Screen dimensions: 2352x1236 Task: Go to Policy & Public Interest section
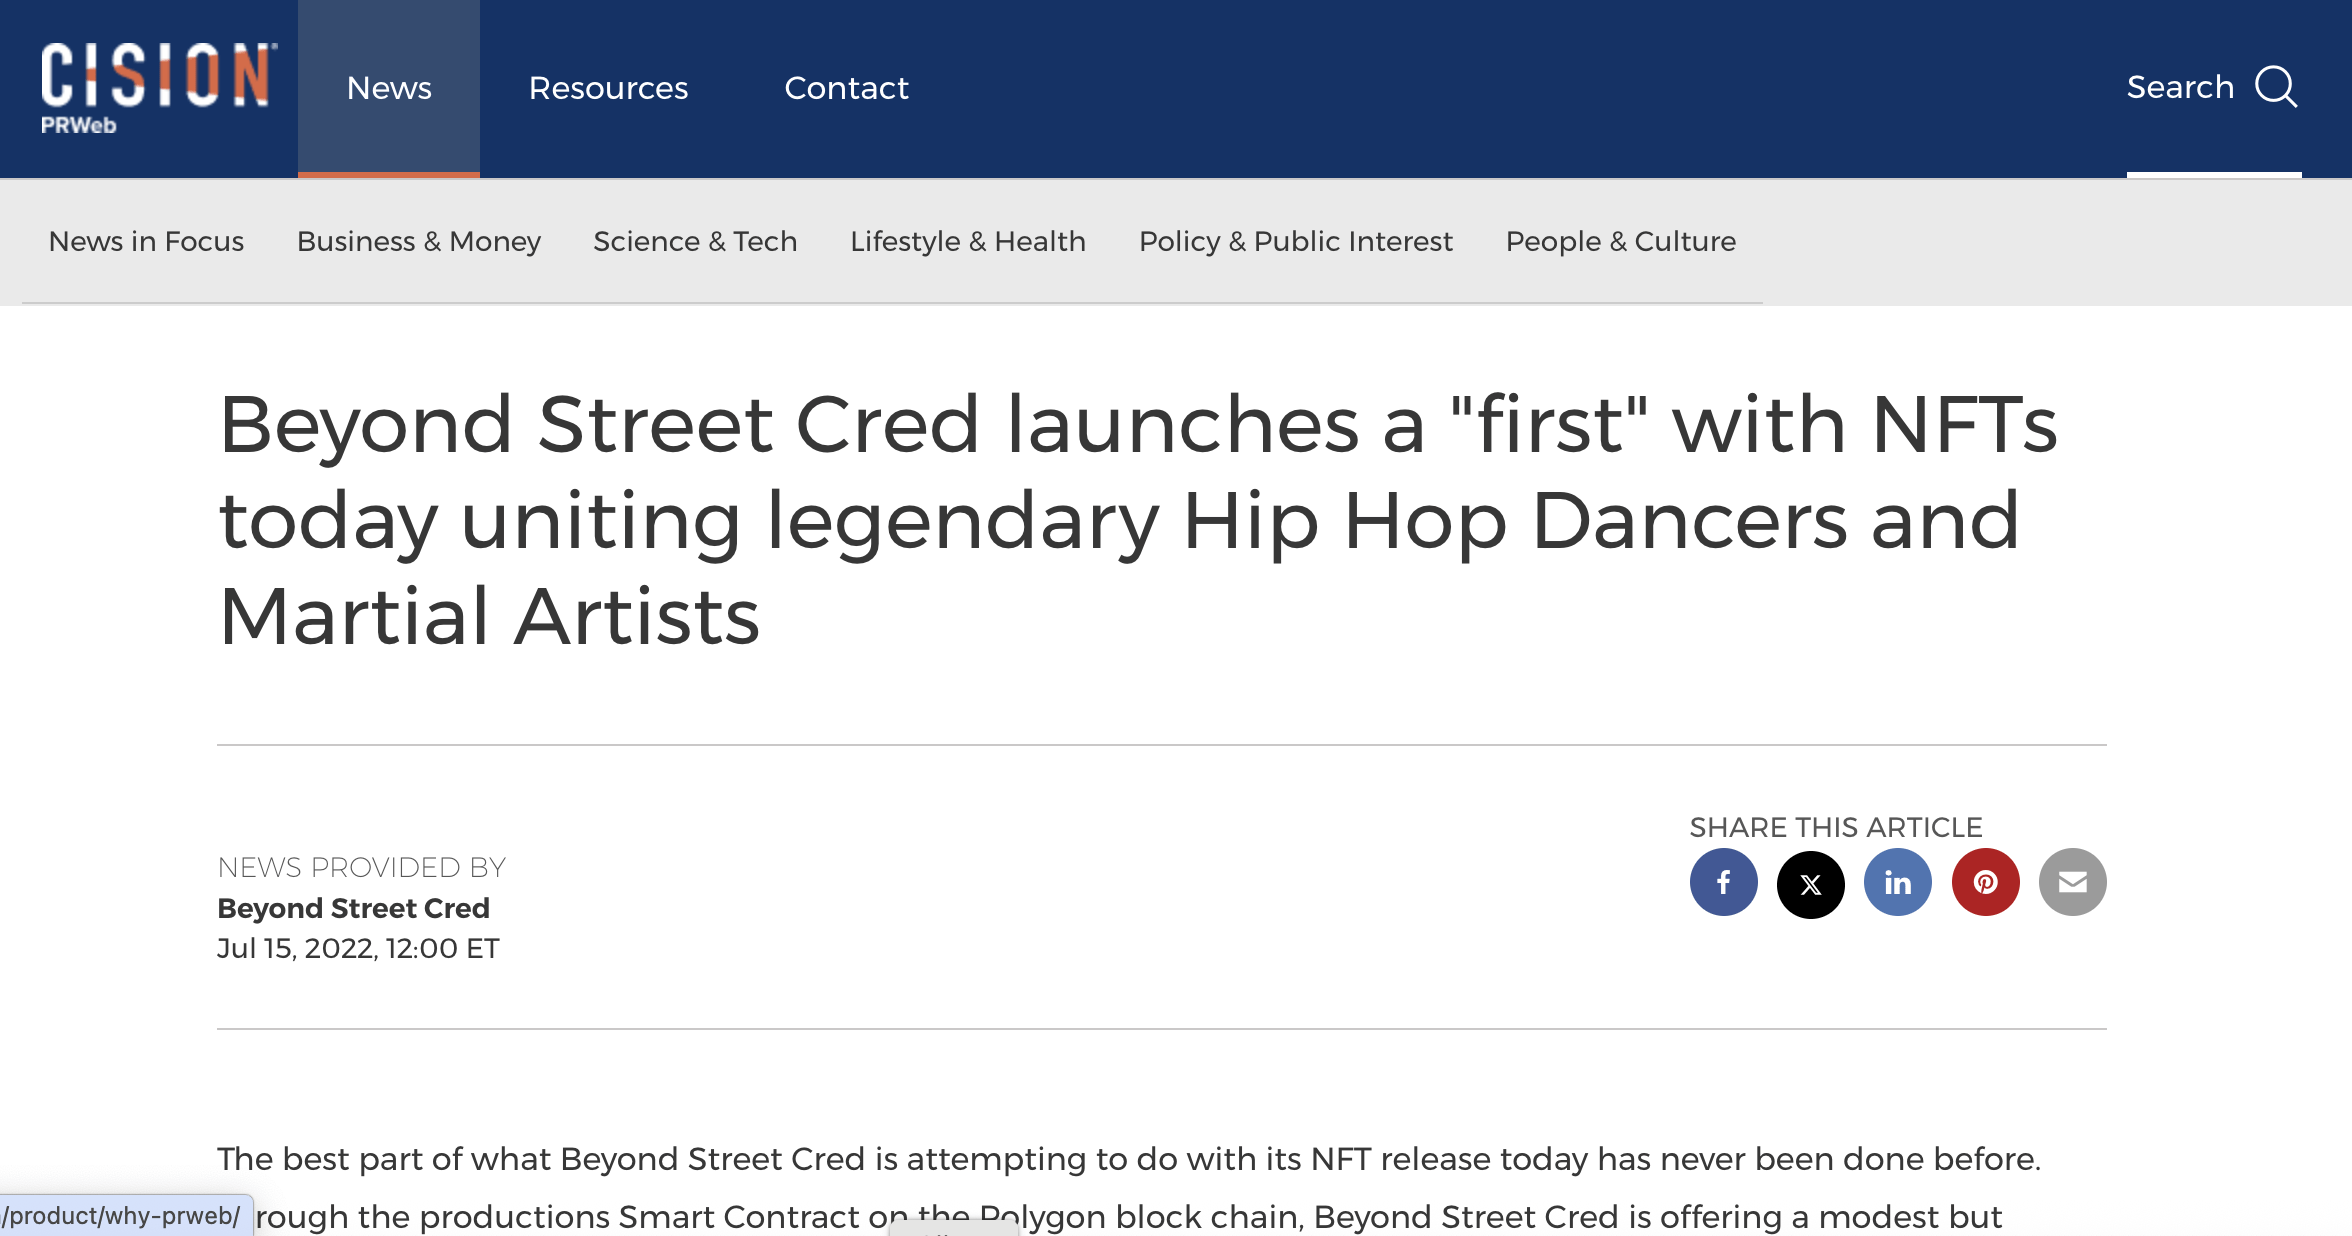1295,241
